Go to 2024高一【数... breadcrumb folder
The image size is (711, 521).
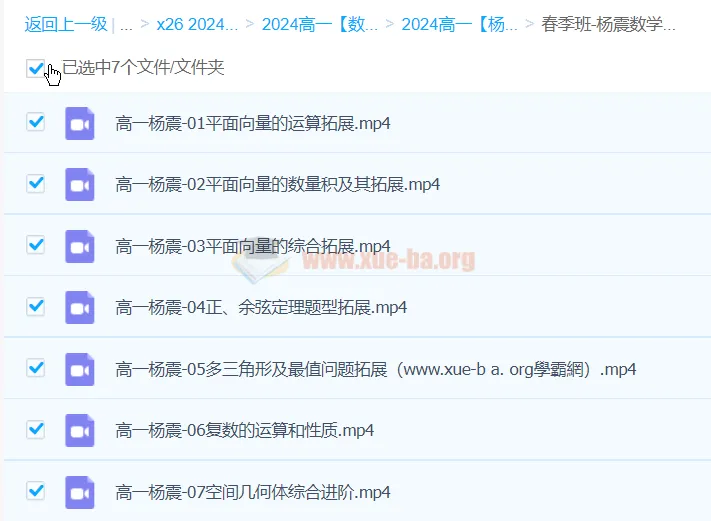point(320,25)
